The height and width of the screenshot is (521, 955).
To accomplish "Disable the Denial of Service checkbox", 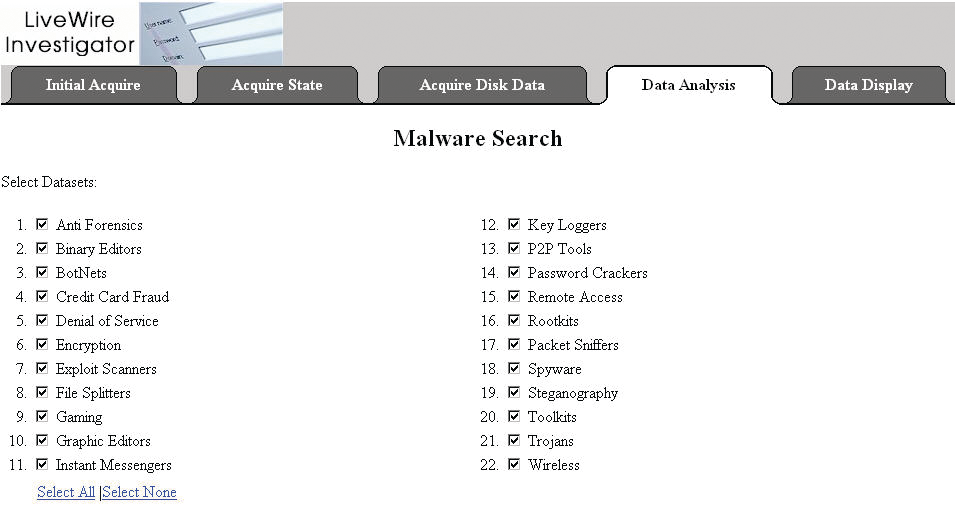I will (42, 320).
